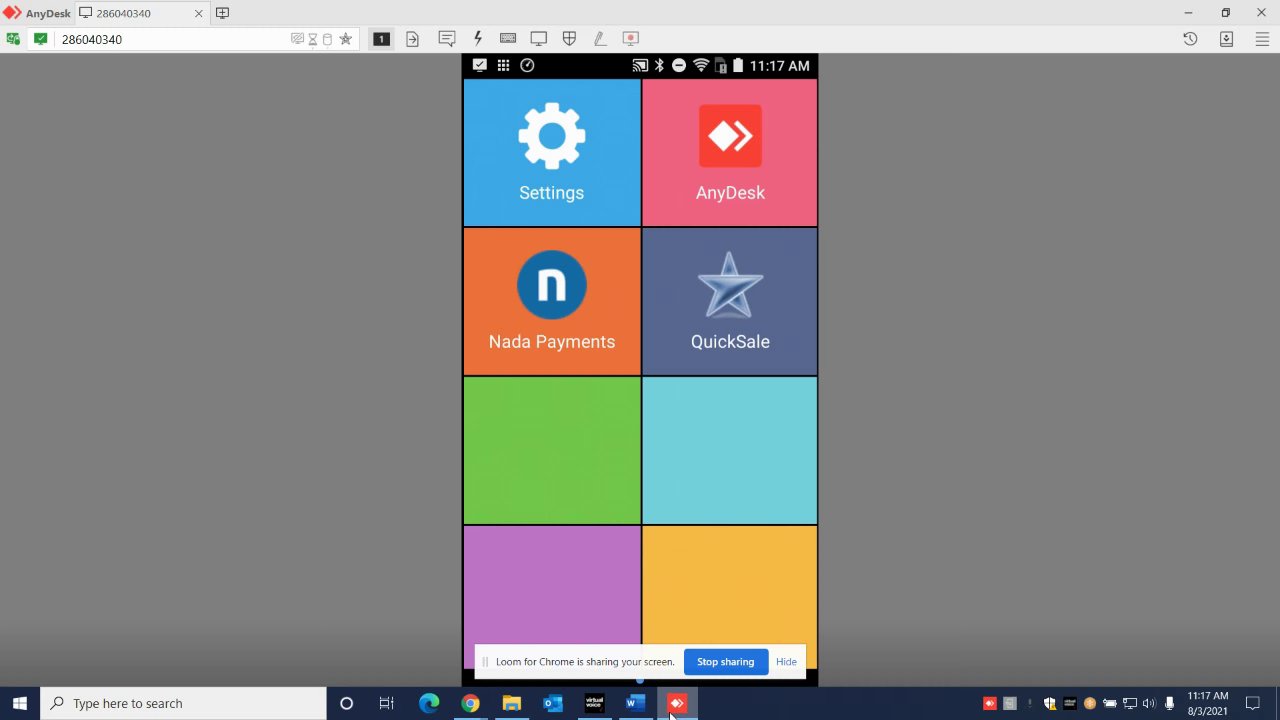Open the Settings tile on the phone
The width and height of the screenshot is (1280, 720).
(x=552, y=153)
